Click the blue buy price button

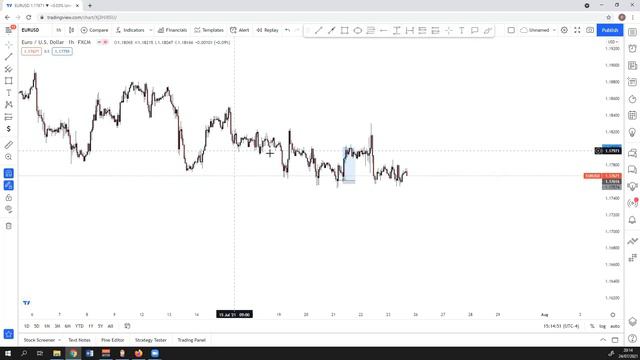click(x=62, y=51)
